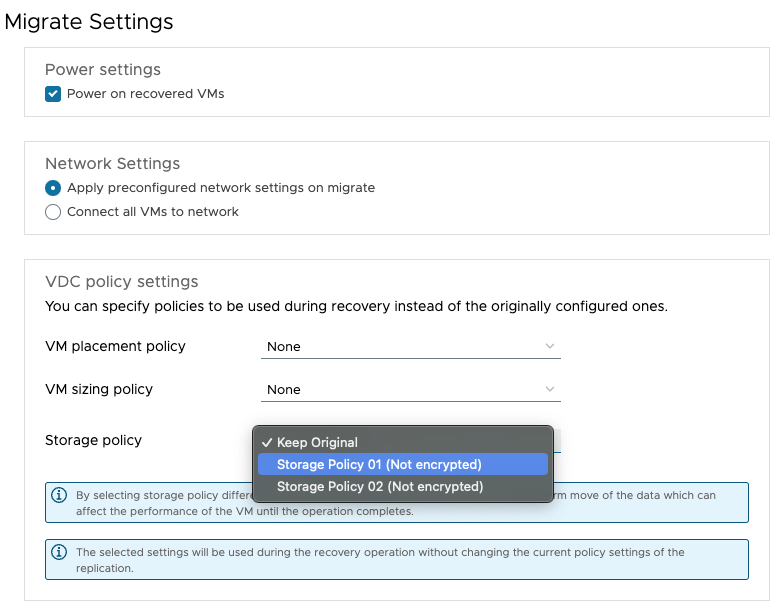Click the Migrate Settings heading
The image size is (776, 607).
[89, 22]
